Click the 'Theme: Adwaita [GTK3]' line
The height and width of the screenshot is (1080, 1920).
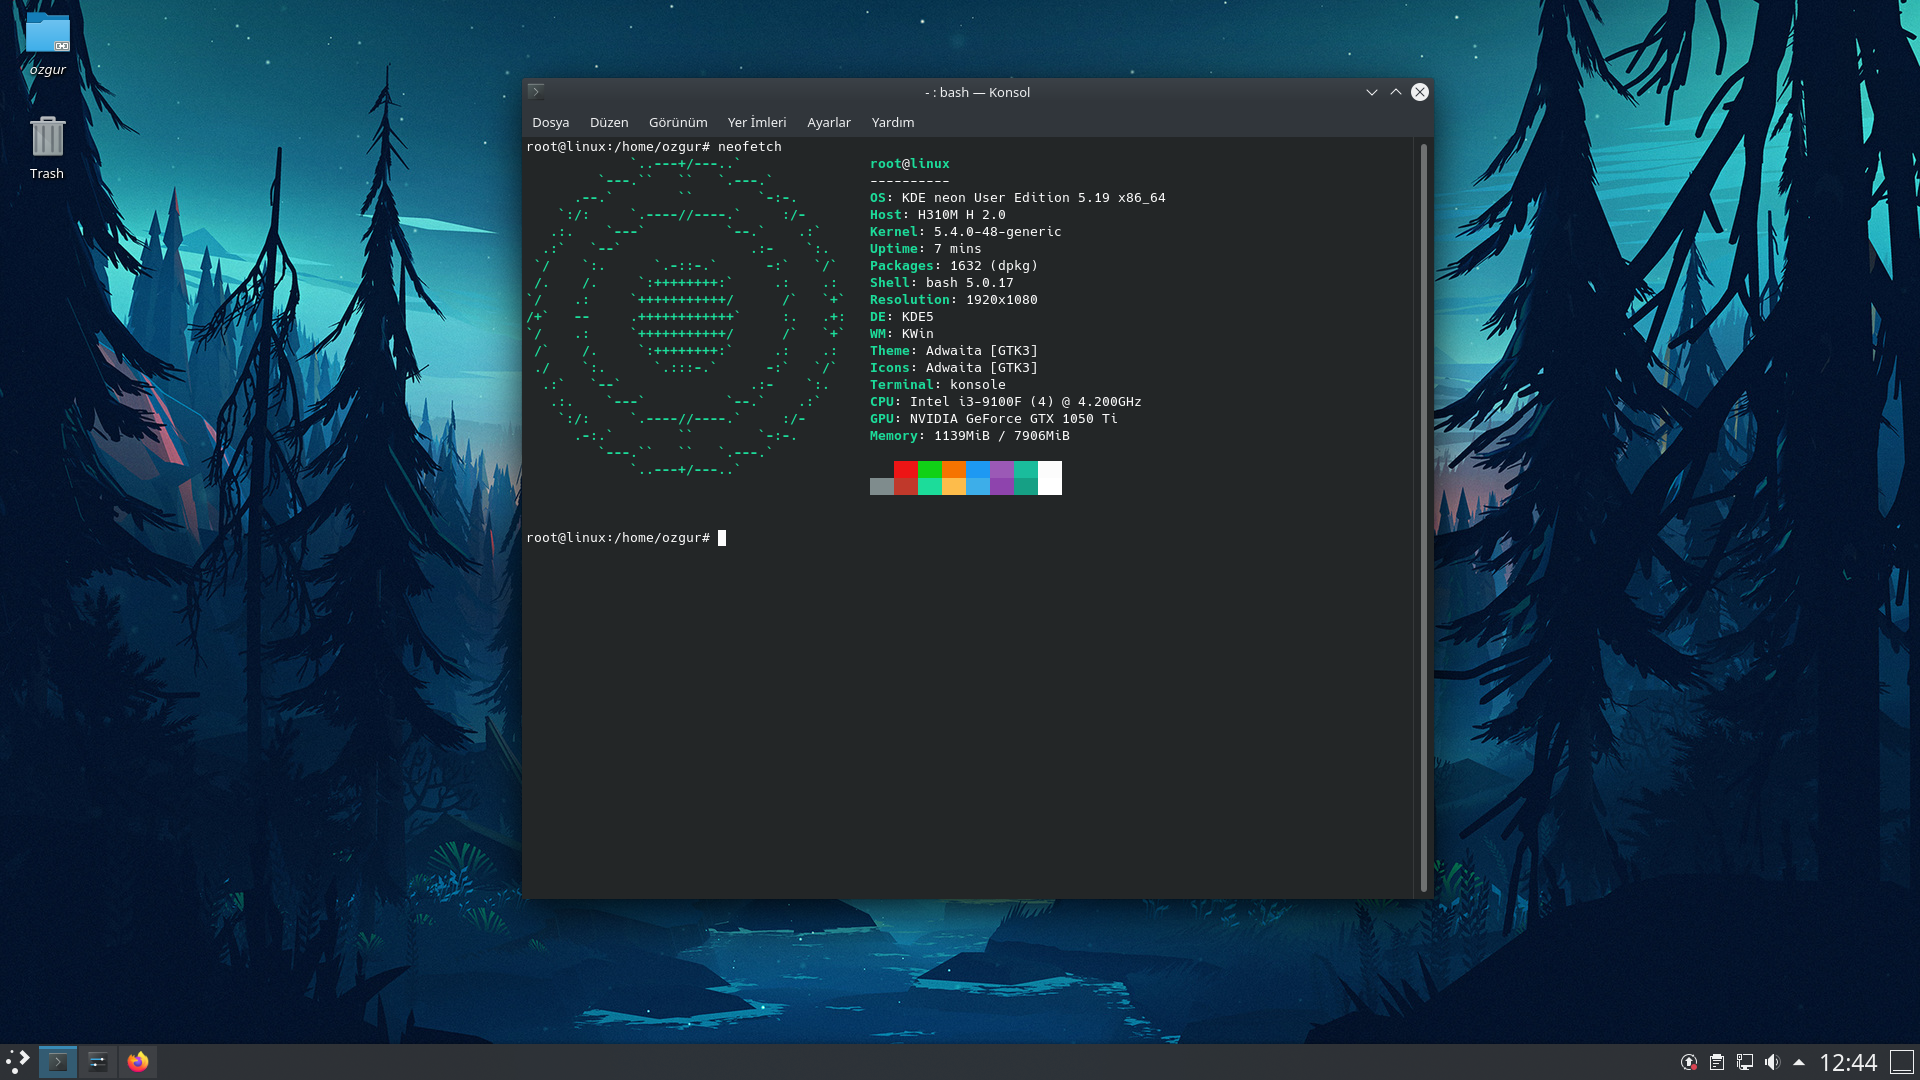pos(954,351)
